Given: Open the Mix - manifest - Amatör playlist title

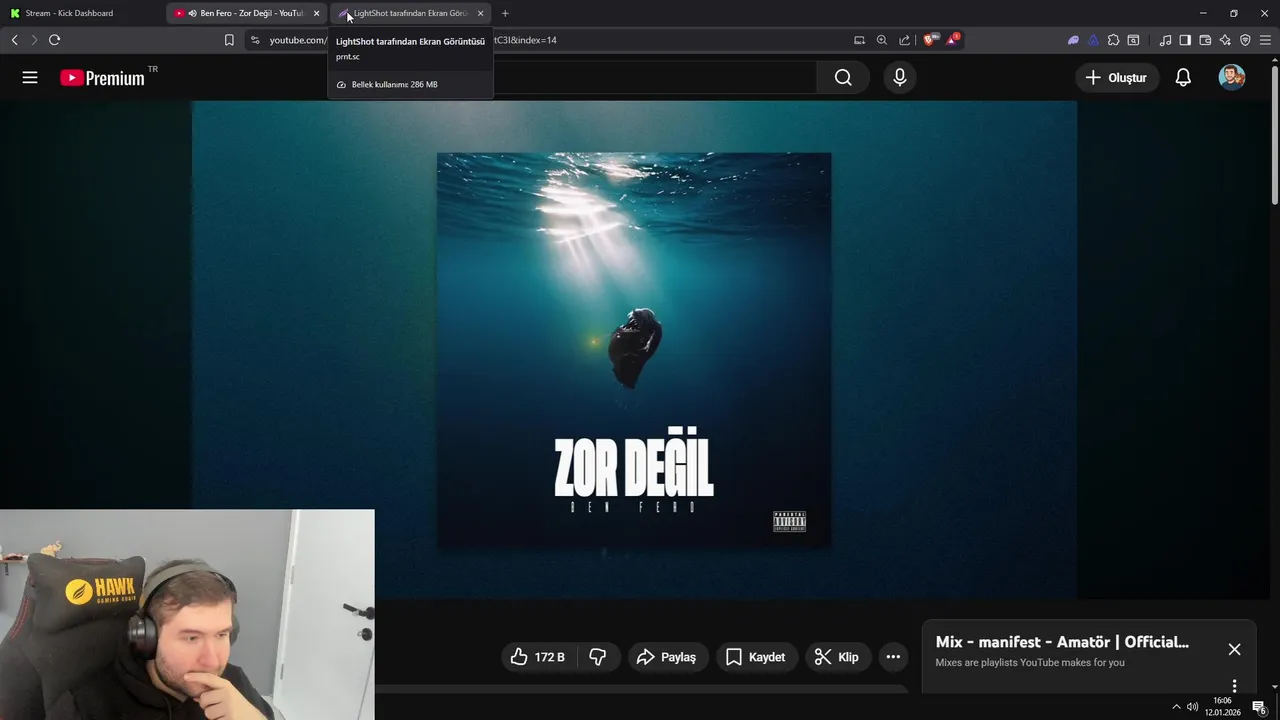Looking at the screenshot, I should coord(1062,642).
